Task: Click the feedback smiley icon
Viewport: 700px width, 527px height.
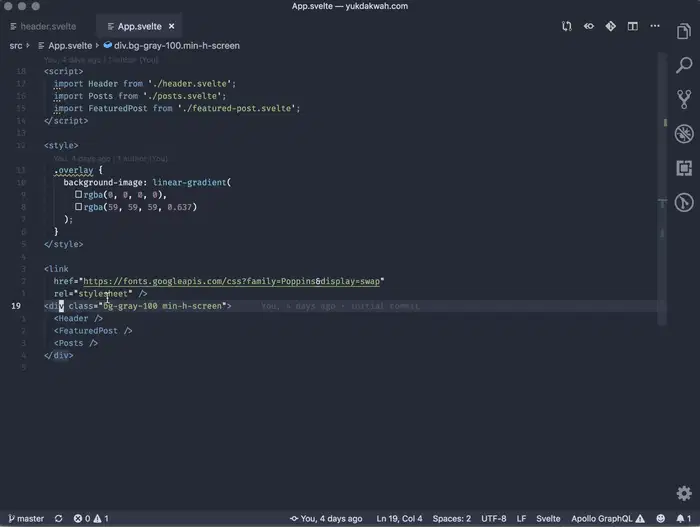Action: [x=660, y=519]
